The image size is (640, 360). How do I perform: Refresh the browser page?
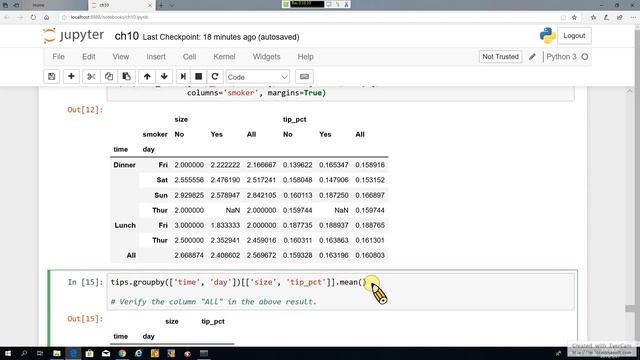pyautogui.click(x=33, y=17)
